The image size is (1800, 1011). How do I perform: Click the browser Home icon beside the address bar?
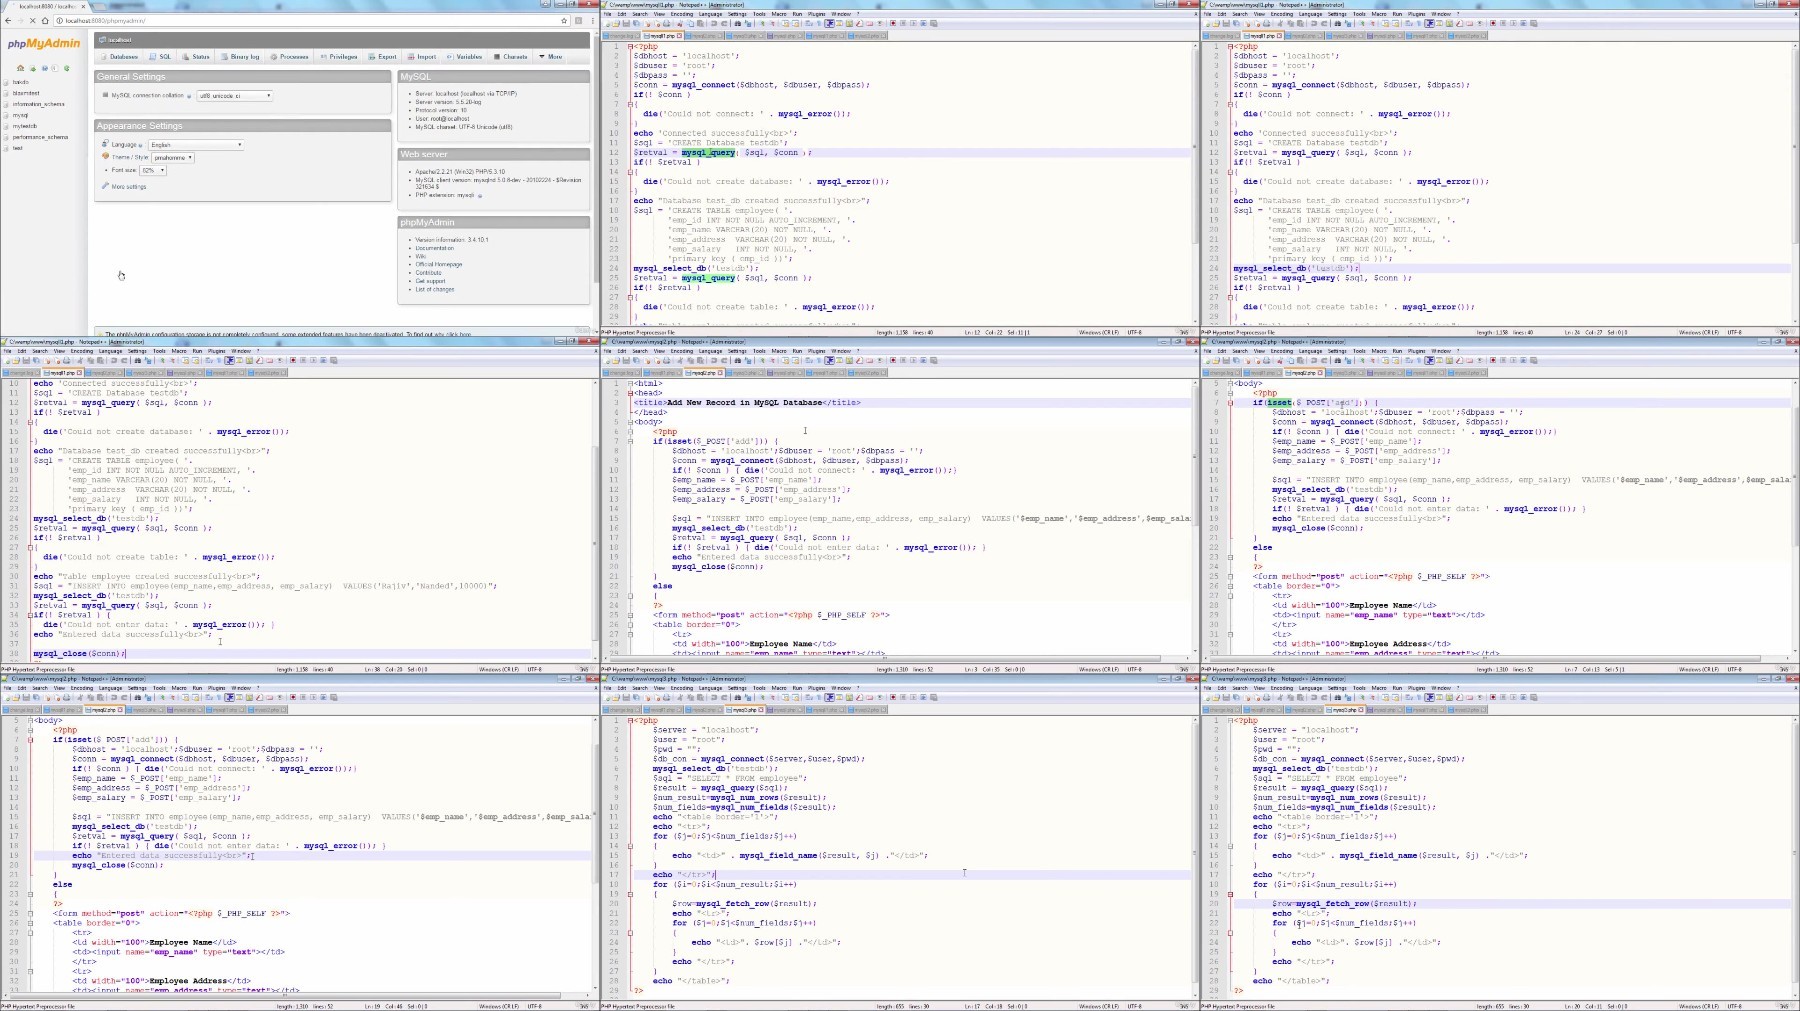tap(45, 20)
